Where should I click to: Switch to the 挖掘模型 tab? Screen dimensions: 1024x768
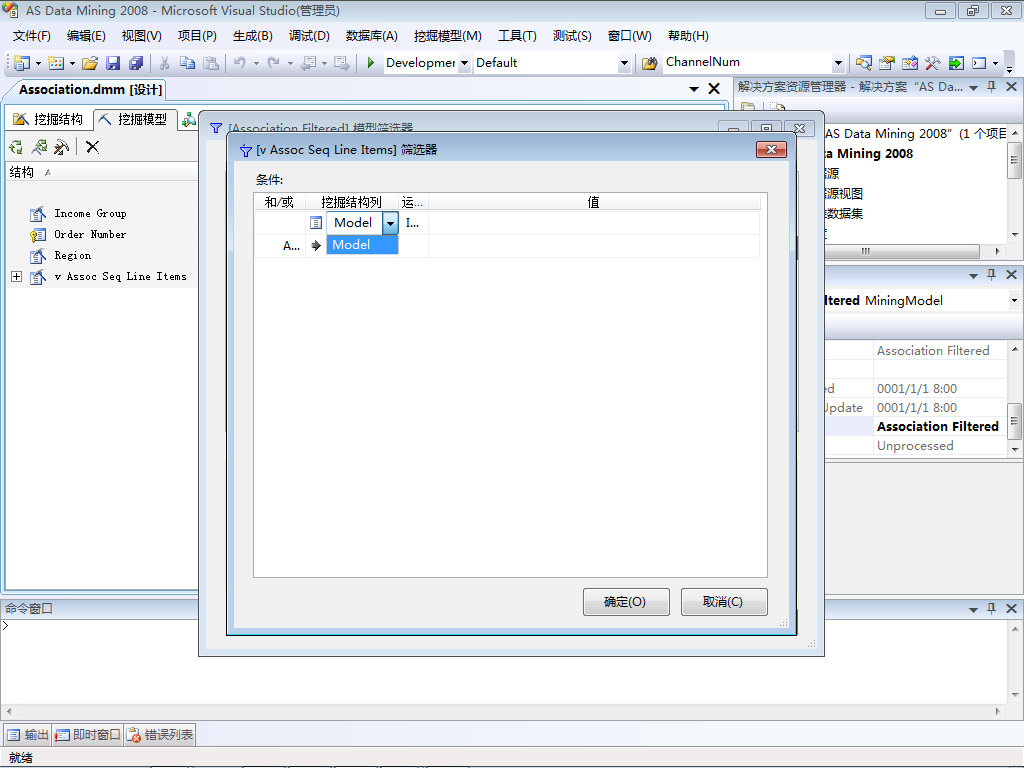pos(134,119)
